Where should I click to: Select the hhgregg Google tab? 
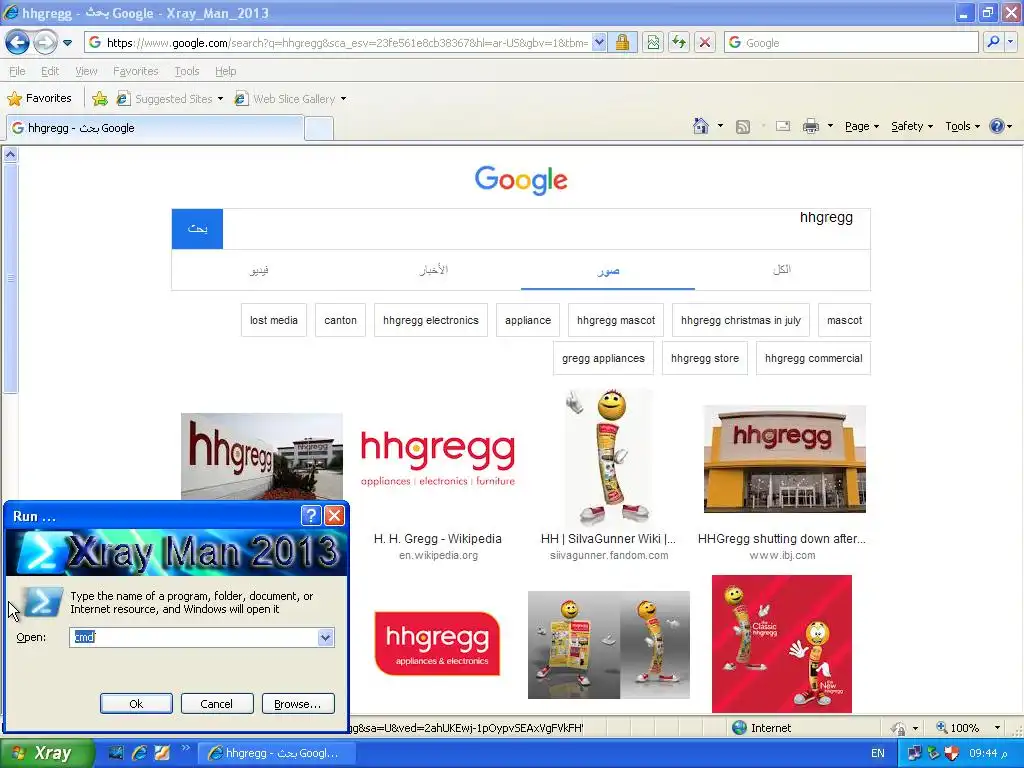click(x=155, y=128)
